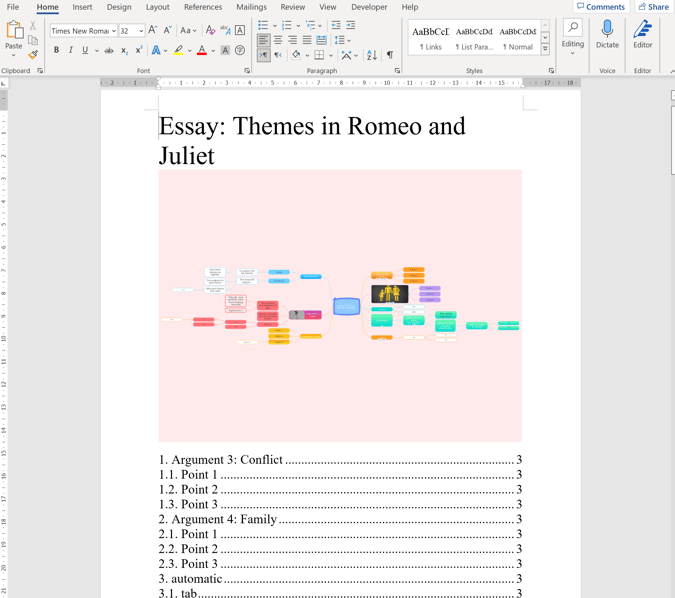Click the Argument 3: Conflict contents entry
The width and height of the screenshot is (675, 598).
tap(340, 460)
